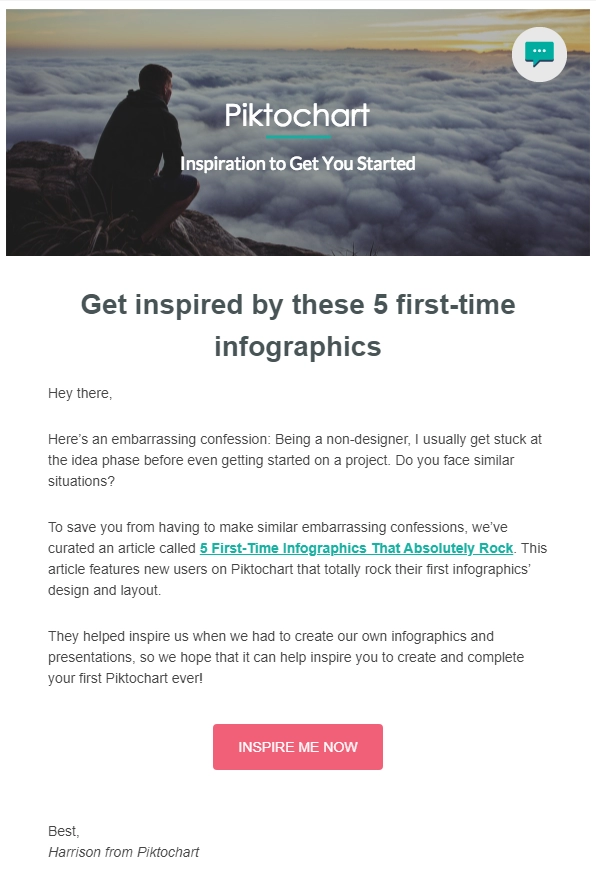Click the tagline Inspiration to Get You Started

[297, 163]
